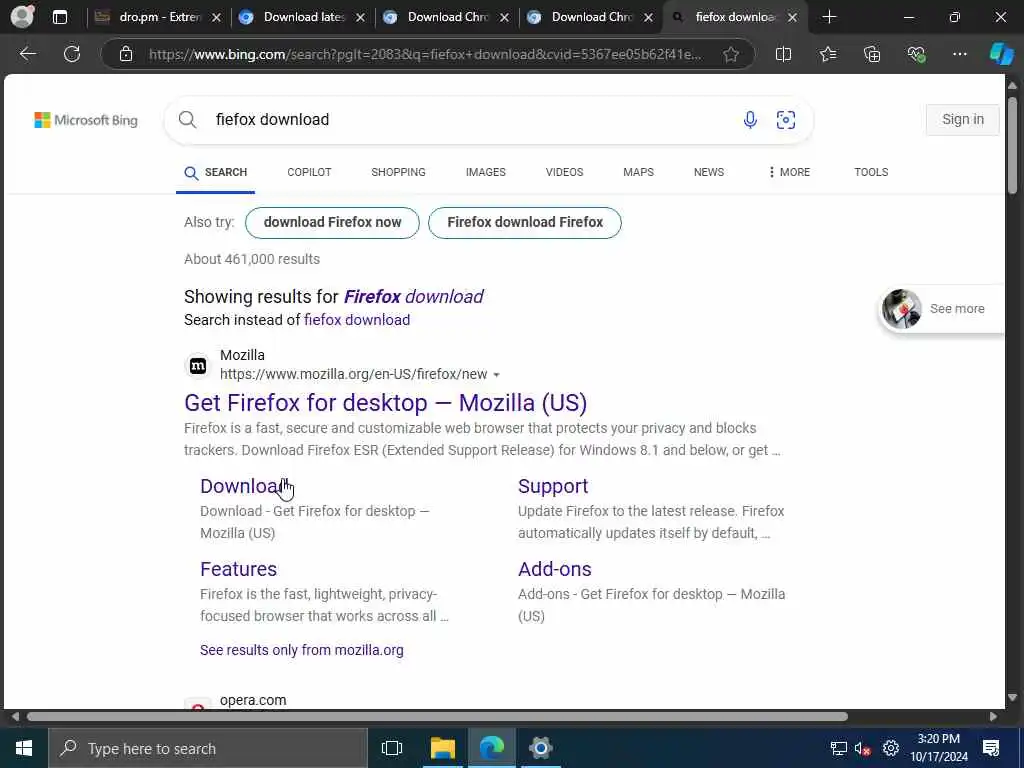Go back with the back arrow
1024x768 pixels.
click(27, 54)
